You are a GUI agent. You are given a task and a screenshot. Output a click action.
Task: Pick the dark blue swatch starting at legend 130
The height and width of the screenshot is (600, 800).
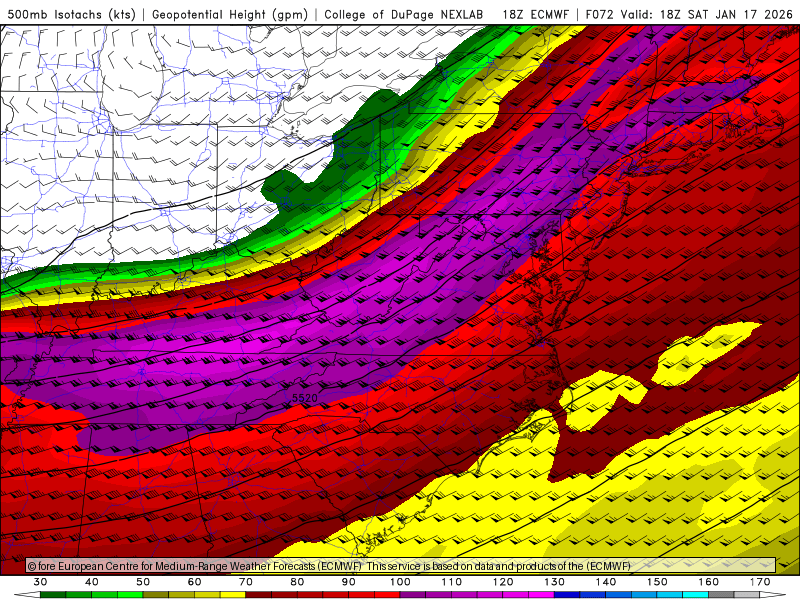tap(567, 595)
